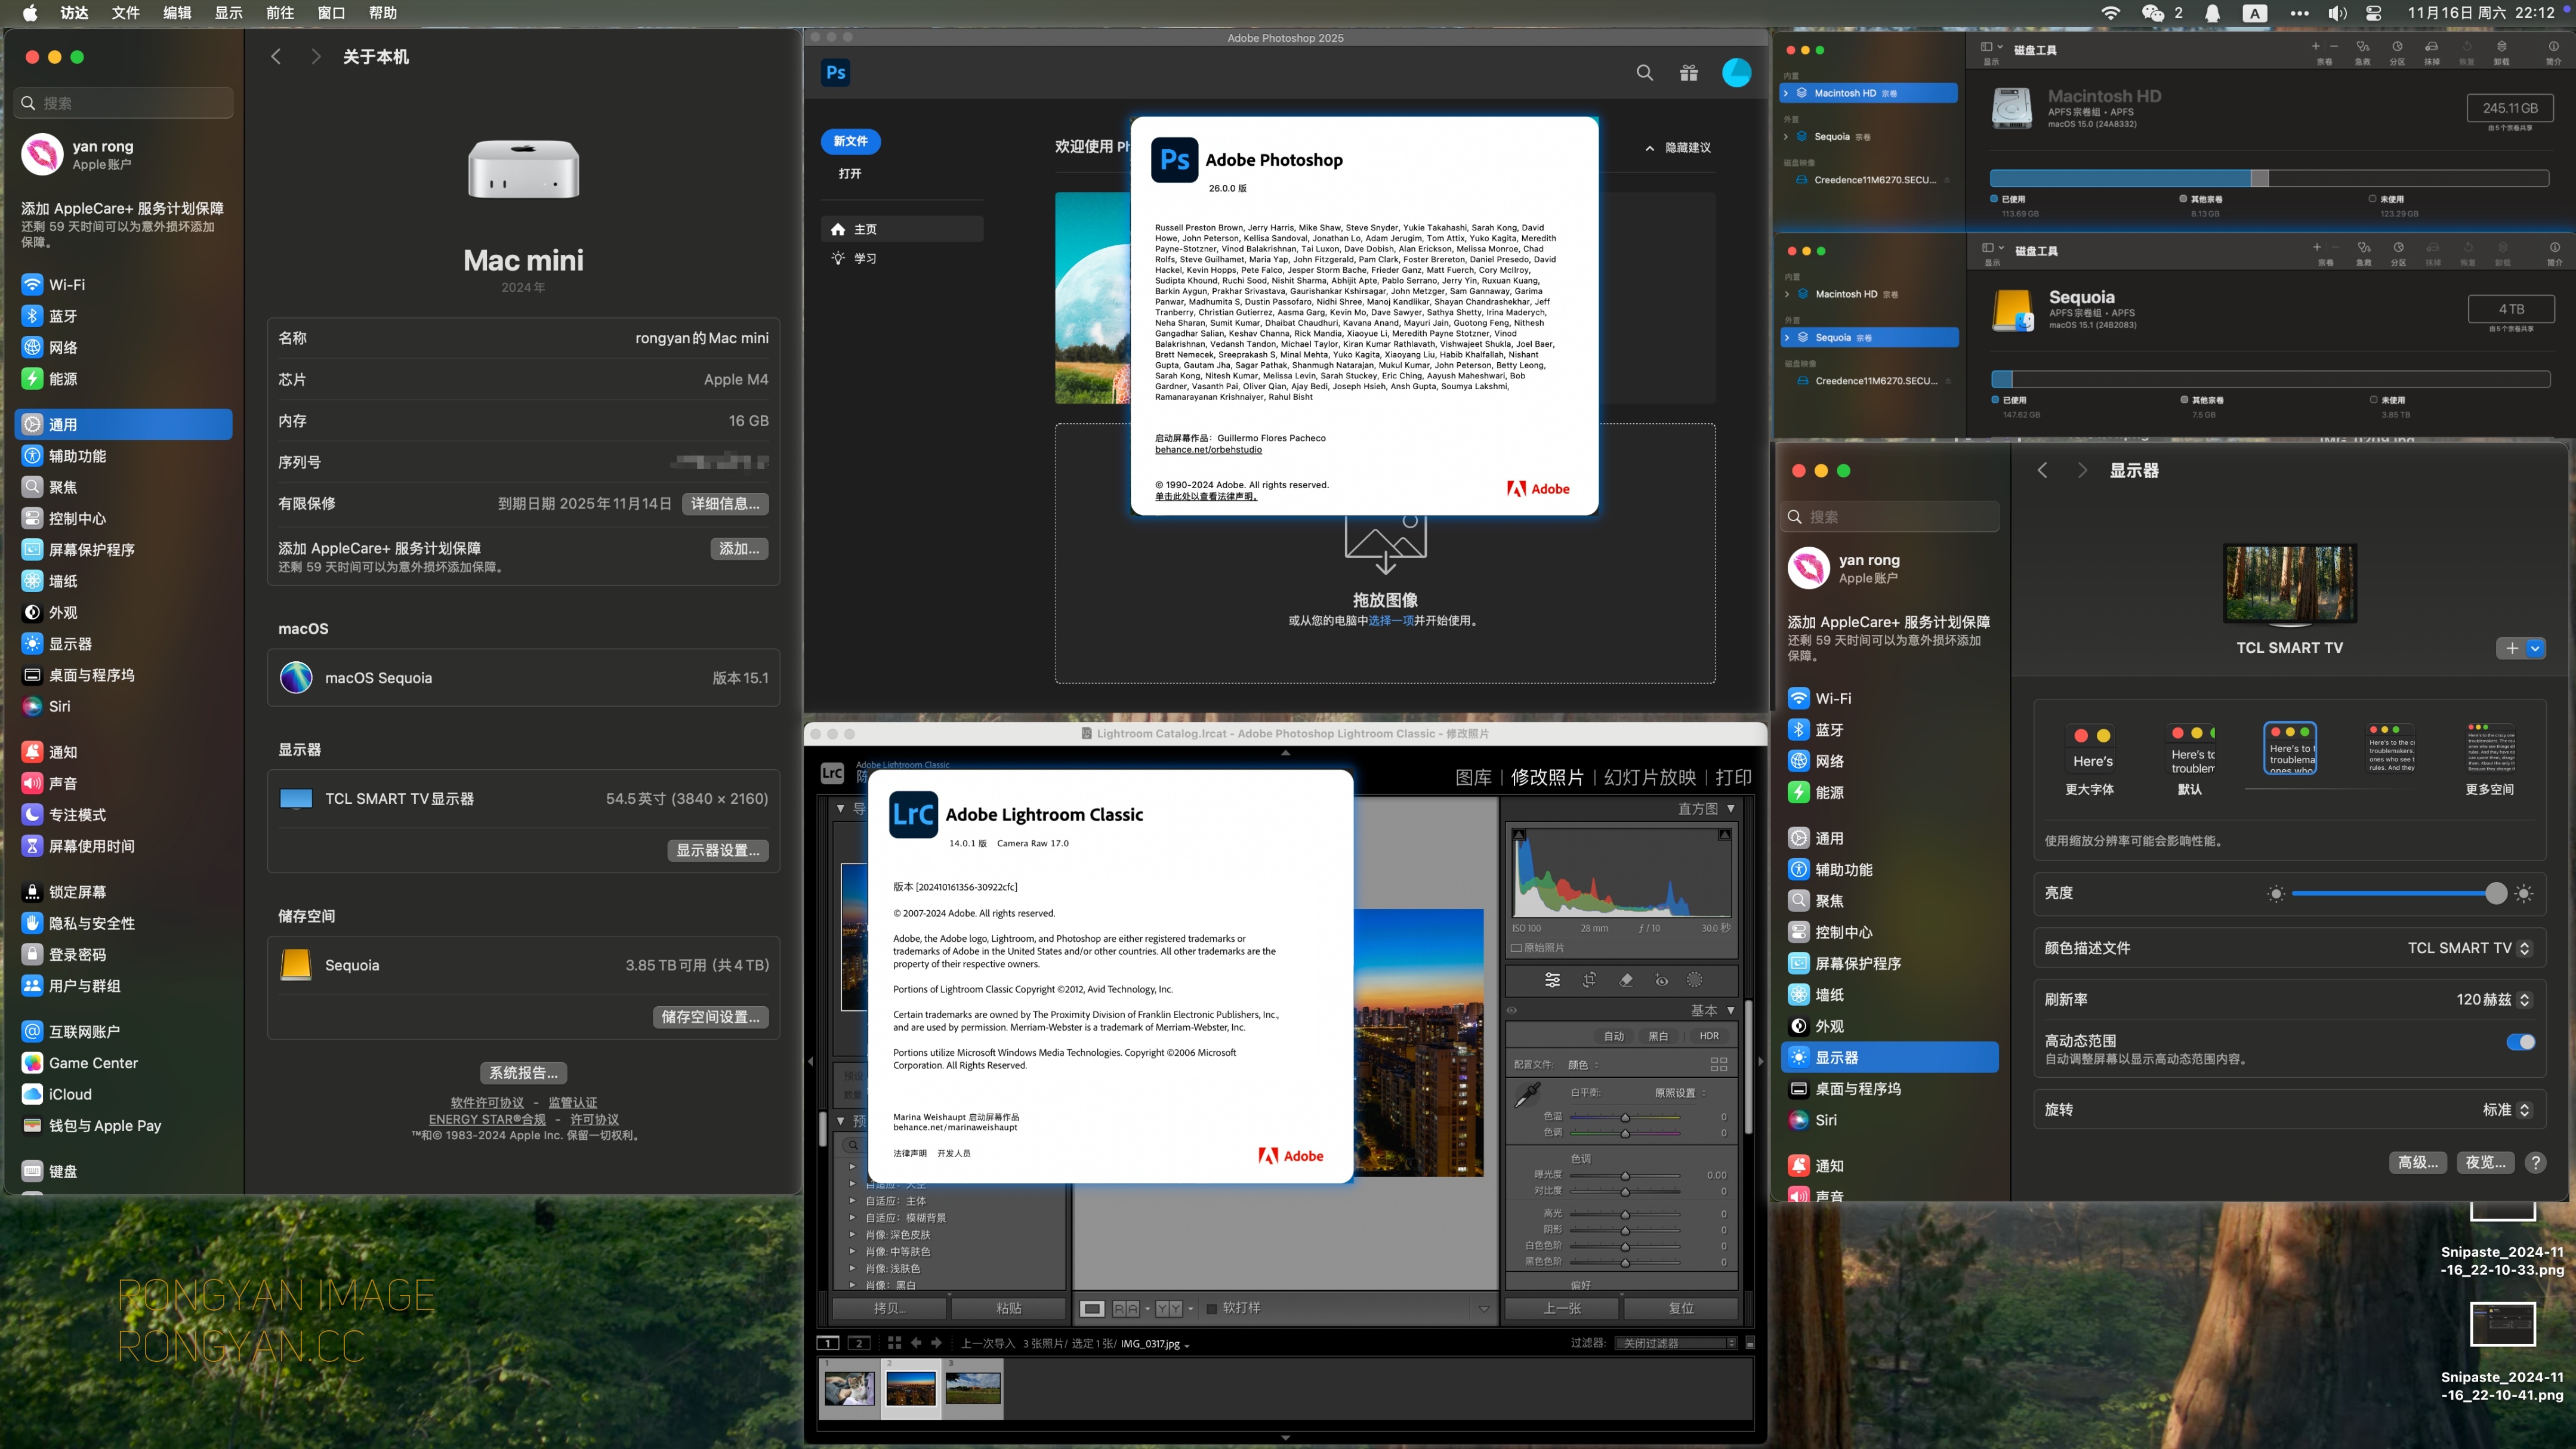This screenshot has width=2576, height=1449.
Task: Open the filter dropdown in Lightroom filmstrip
Action: (x=1676, y=1343)
